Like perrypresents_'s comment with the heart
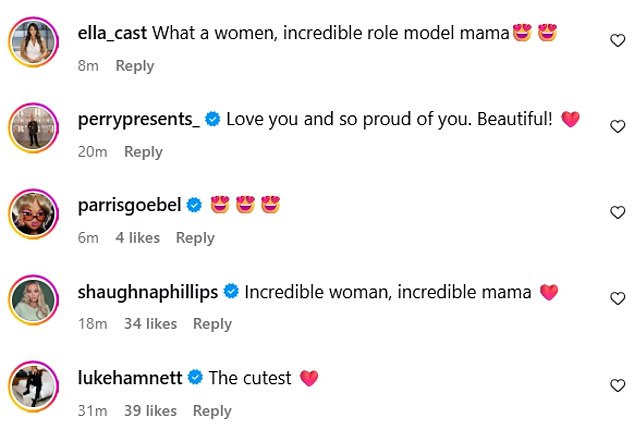This screenshot has width=634, height=442. coord(617,126)
